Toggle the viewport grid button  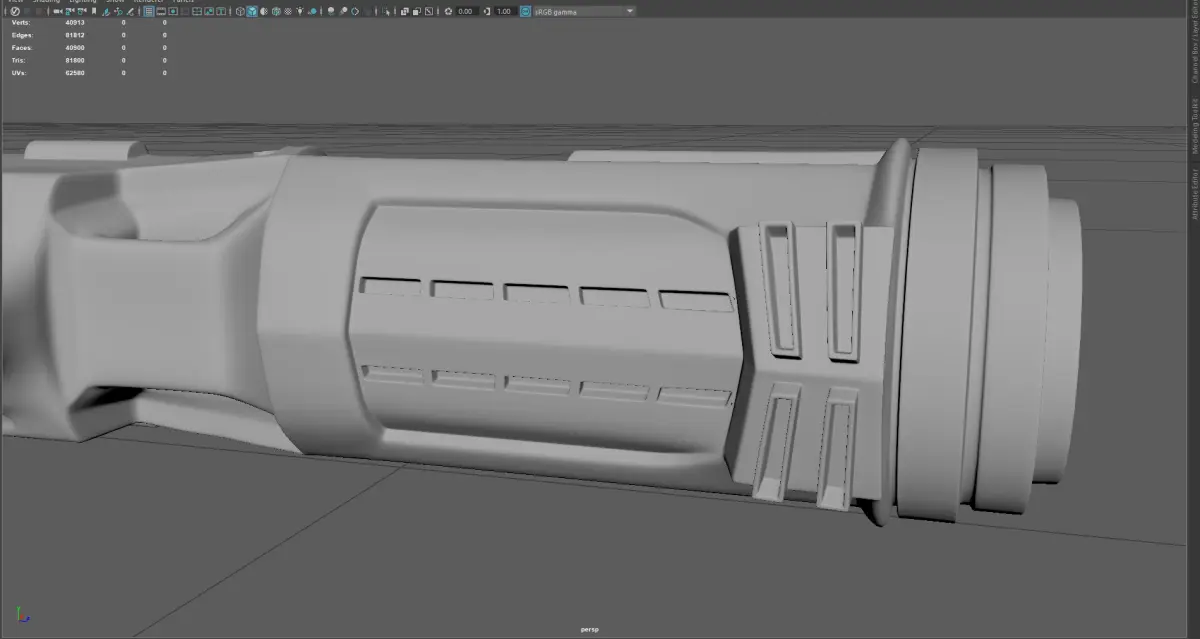tap(149, 11)
